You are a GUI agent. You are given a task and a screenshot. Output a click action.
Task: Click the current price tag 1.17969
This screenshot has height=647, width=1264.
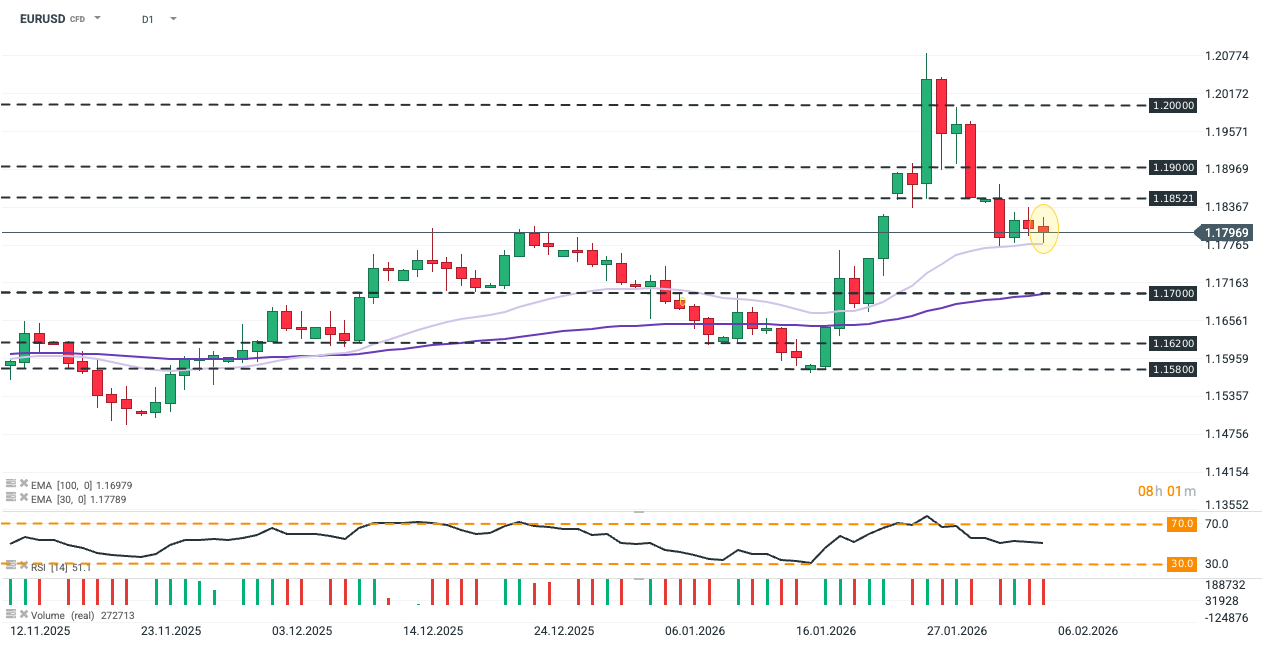1223,233
